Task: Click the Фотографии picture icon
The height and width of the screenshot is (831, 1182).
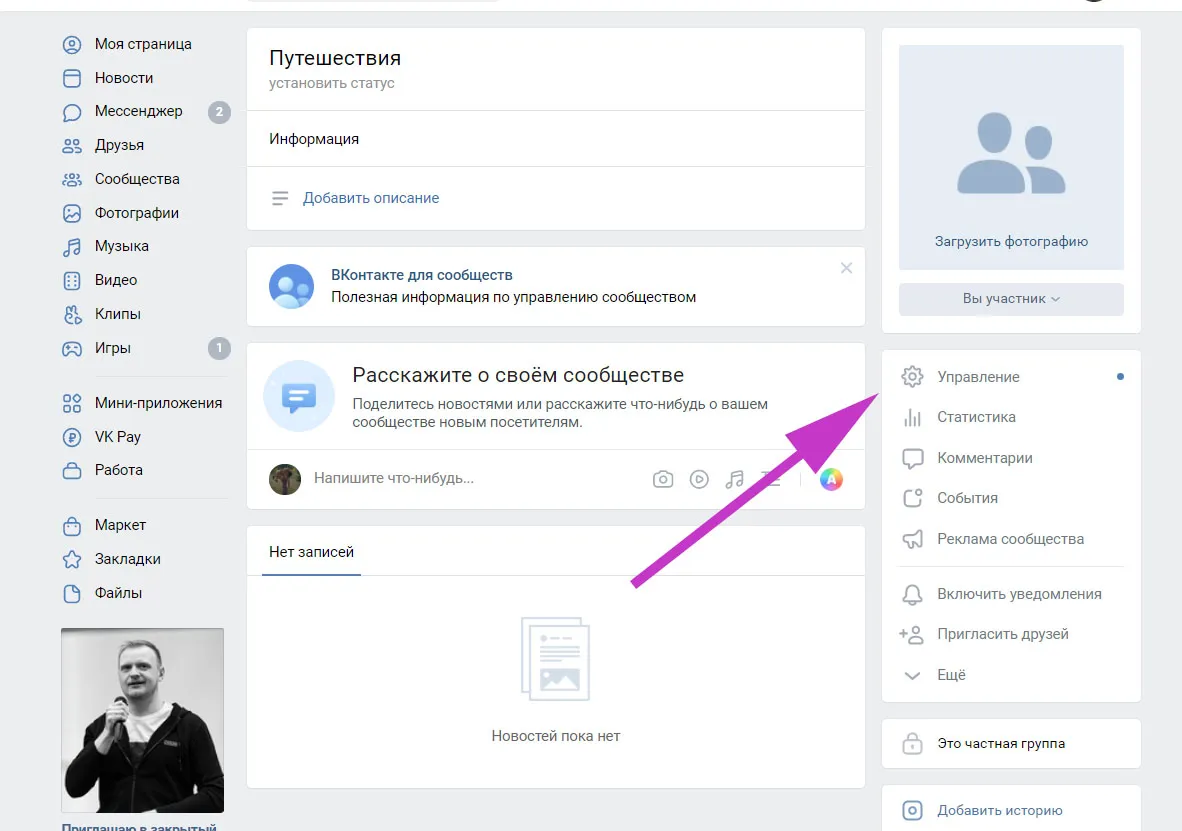Action: 72,213
